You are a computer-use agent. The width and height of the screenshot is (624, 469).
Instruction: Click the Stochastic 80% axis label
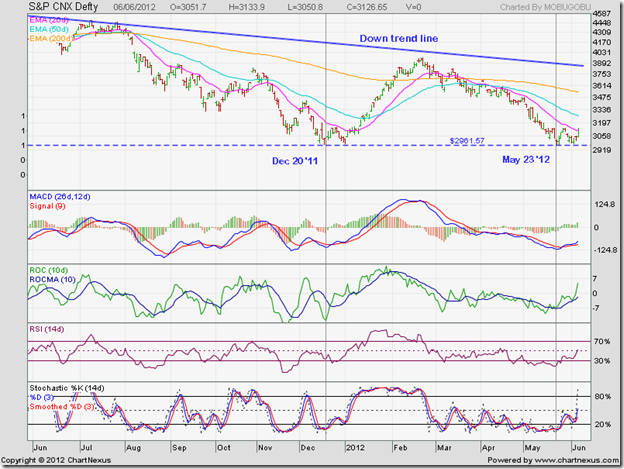[x=603, y=397]
